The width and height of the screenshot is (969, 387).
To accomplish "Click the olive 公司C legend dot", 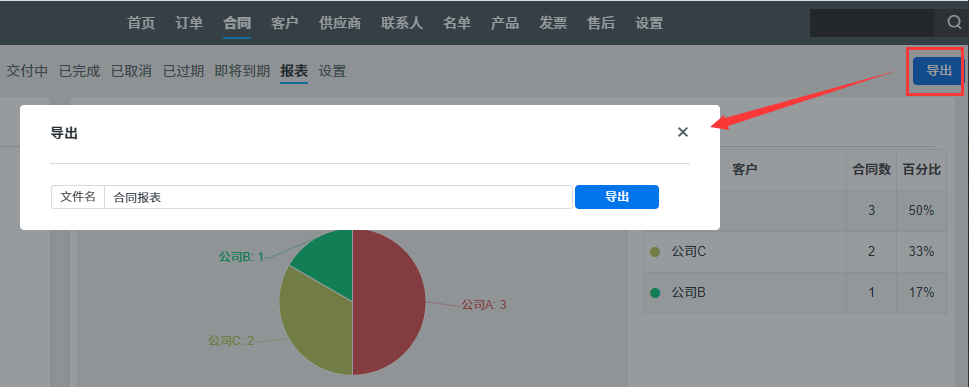I will 655,252.
